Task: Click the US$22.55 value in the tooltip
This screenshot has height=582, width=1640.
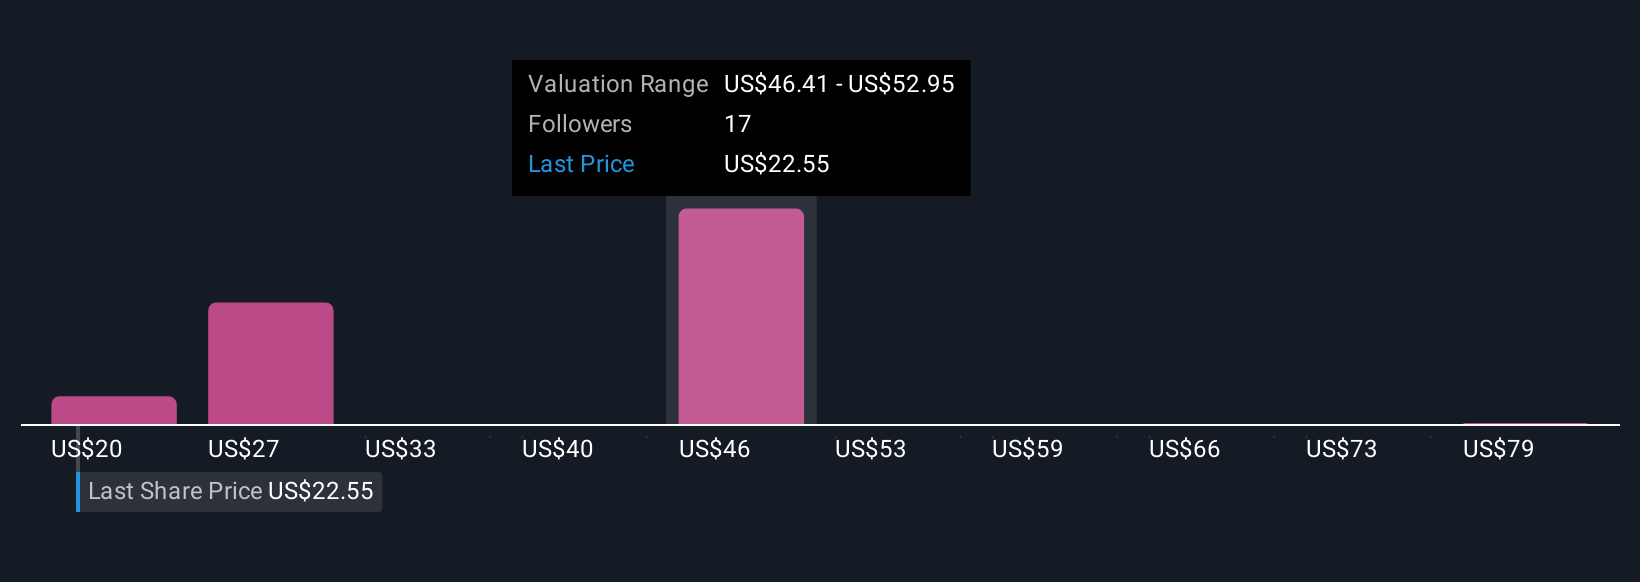Action: point(777,164)
